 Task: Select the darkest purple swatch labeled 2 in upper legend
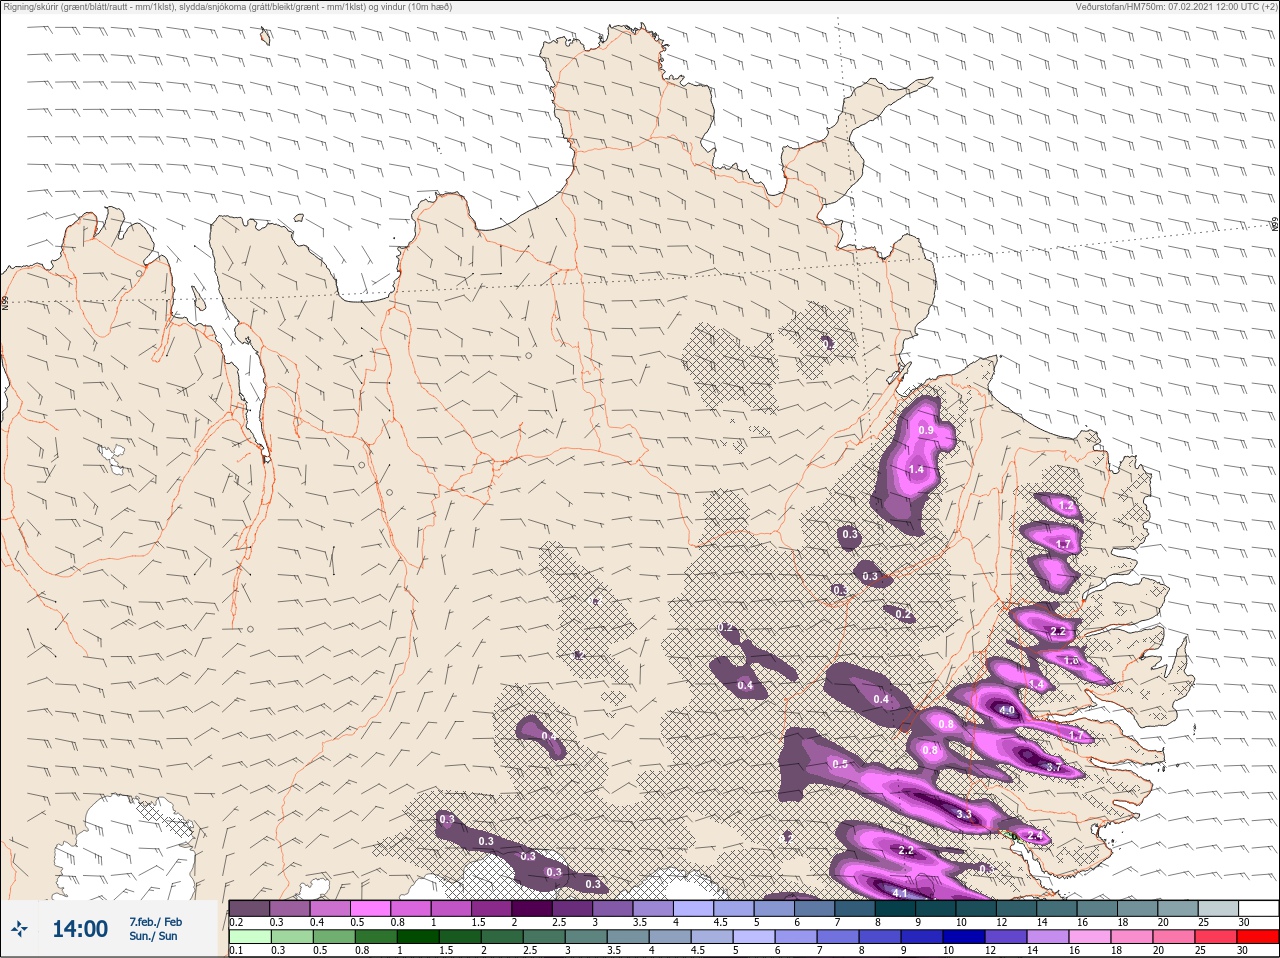(x=531, y=908)
